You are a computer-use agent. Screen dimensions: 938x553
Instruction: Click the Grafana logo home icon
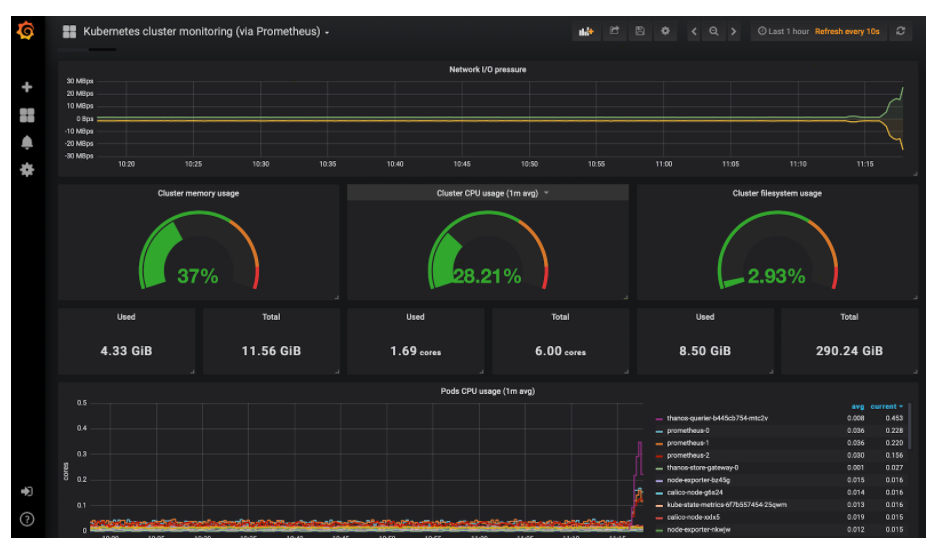coord(27,32)
